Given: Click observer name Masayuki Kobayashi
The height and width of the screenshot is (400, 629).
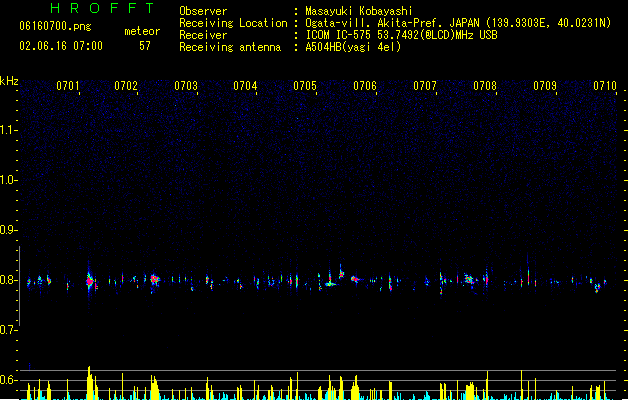Looking at the screenshot, I should coord(359,11).
